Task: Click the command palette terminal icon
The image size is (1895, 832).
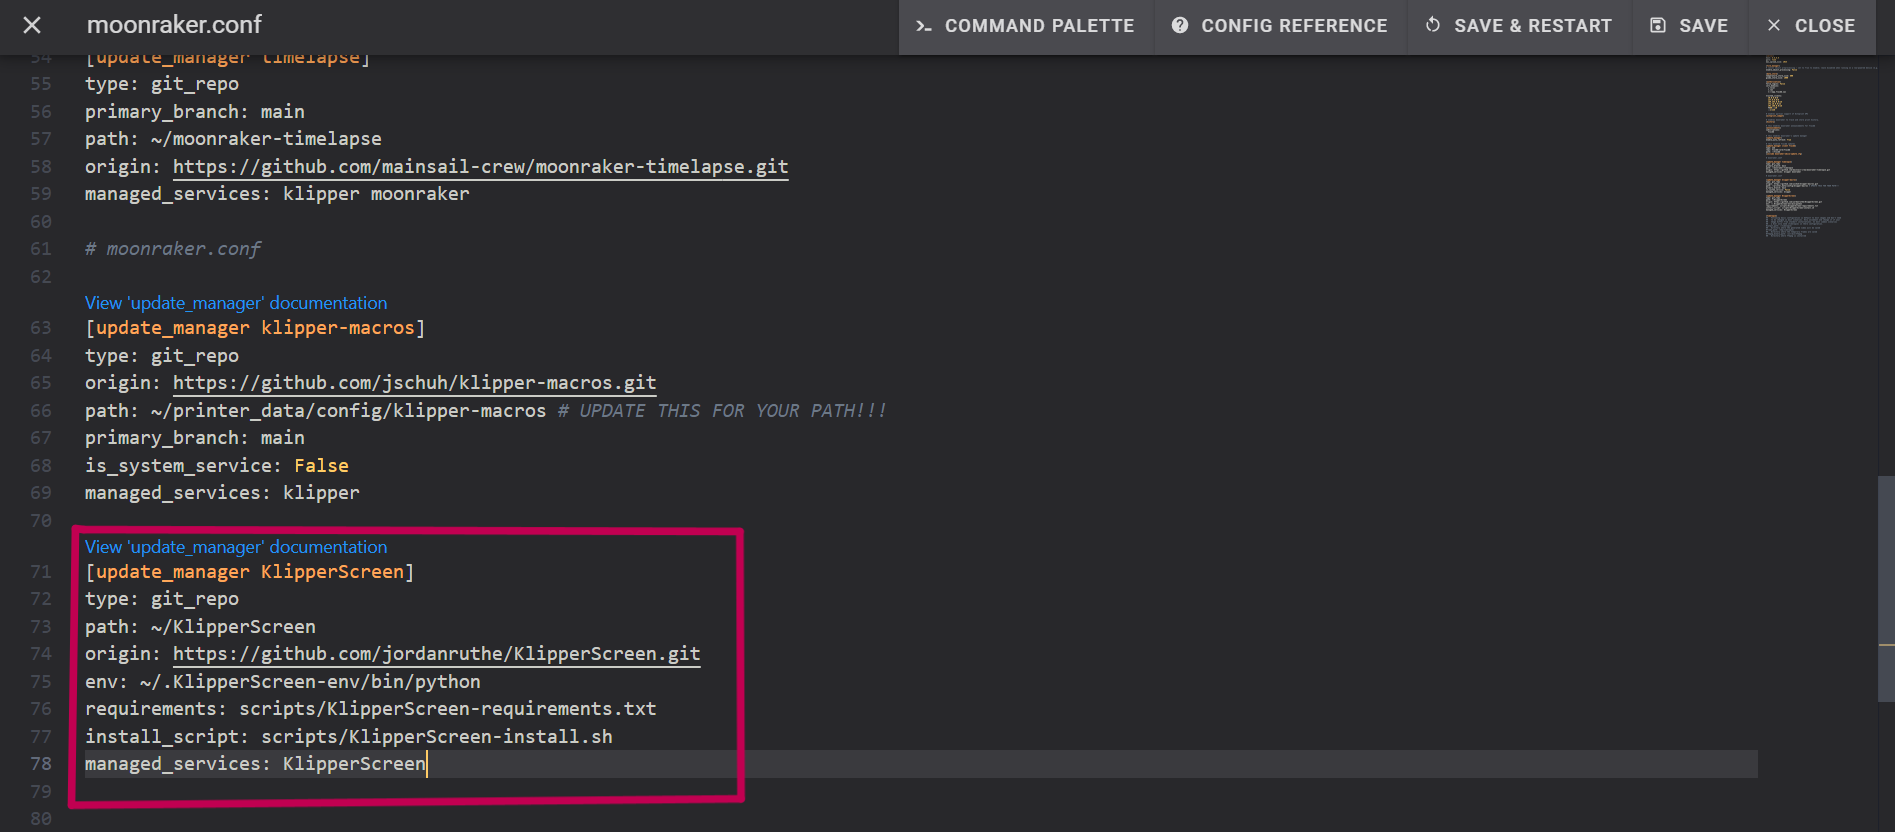Action: pos(924,26)
